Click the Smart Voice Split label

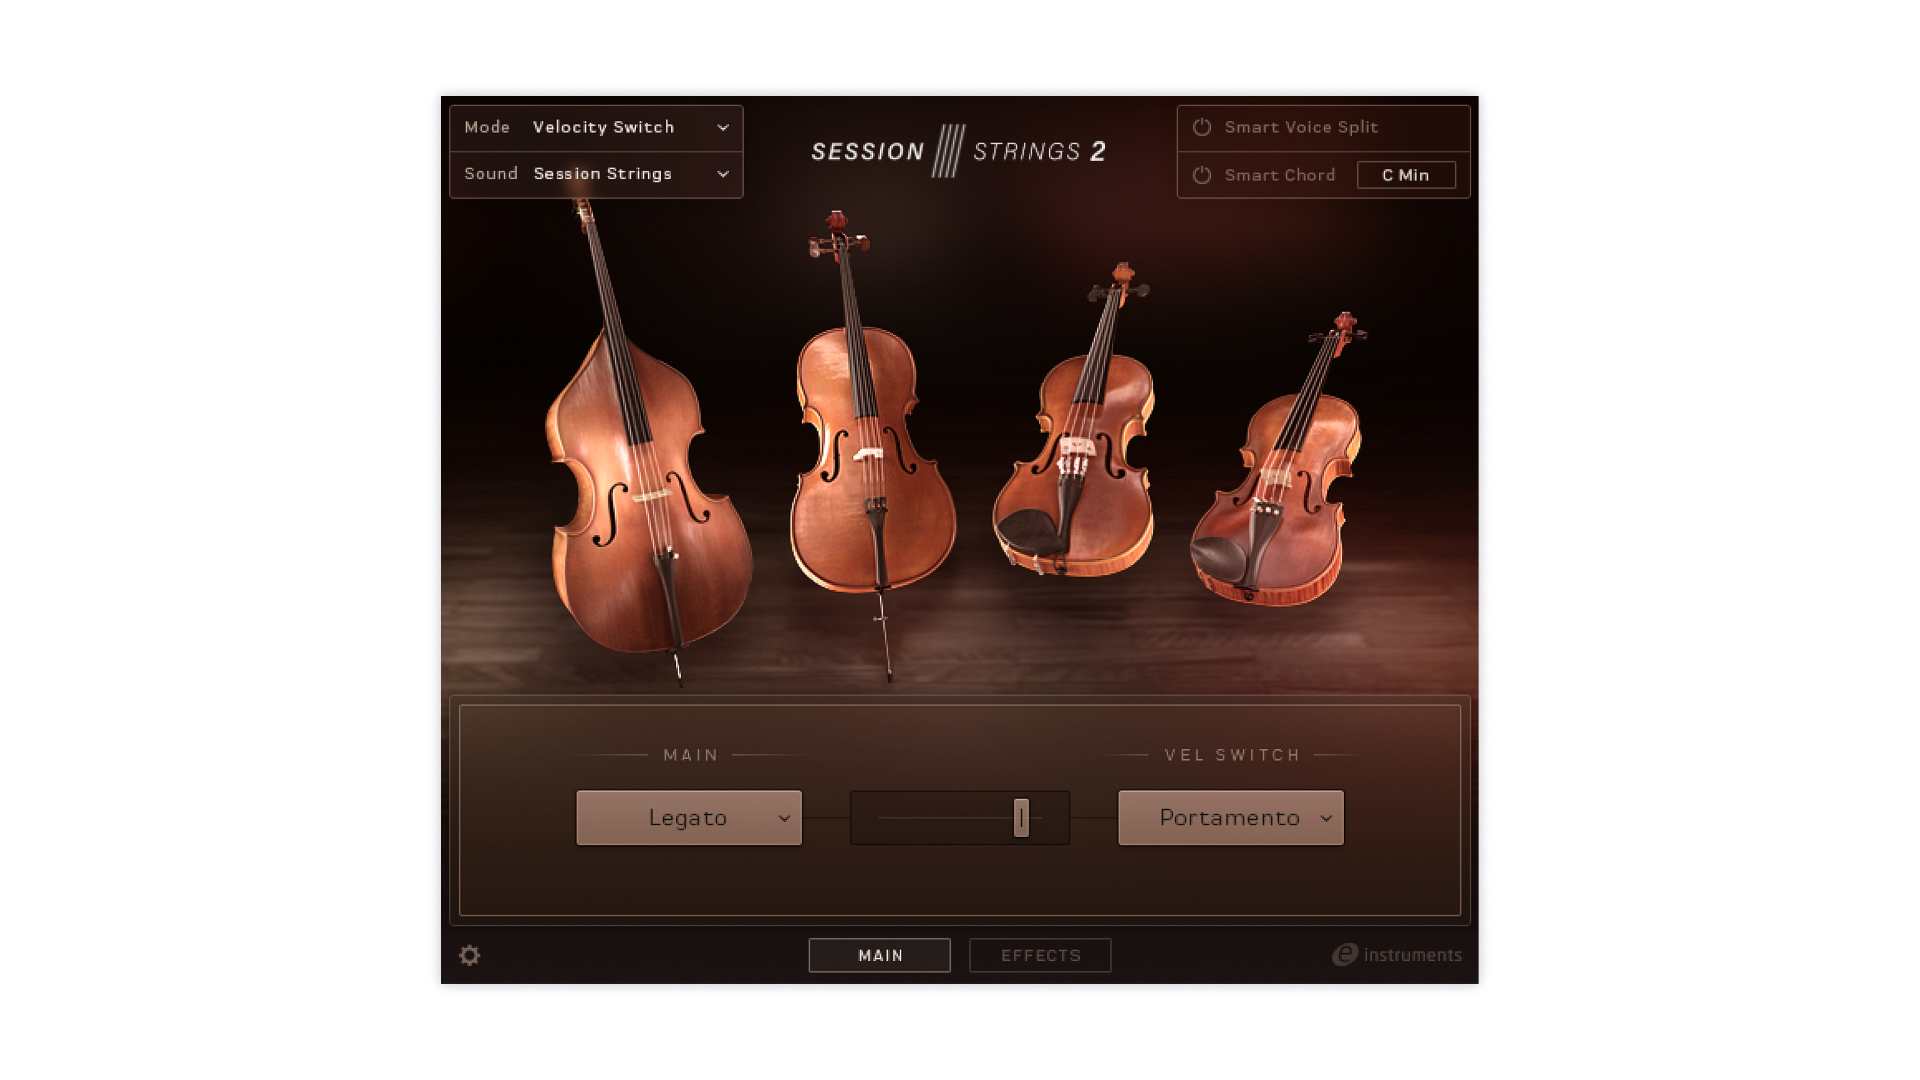(1301, 127)
